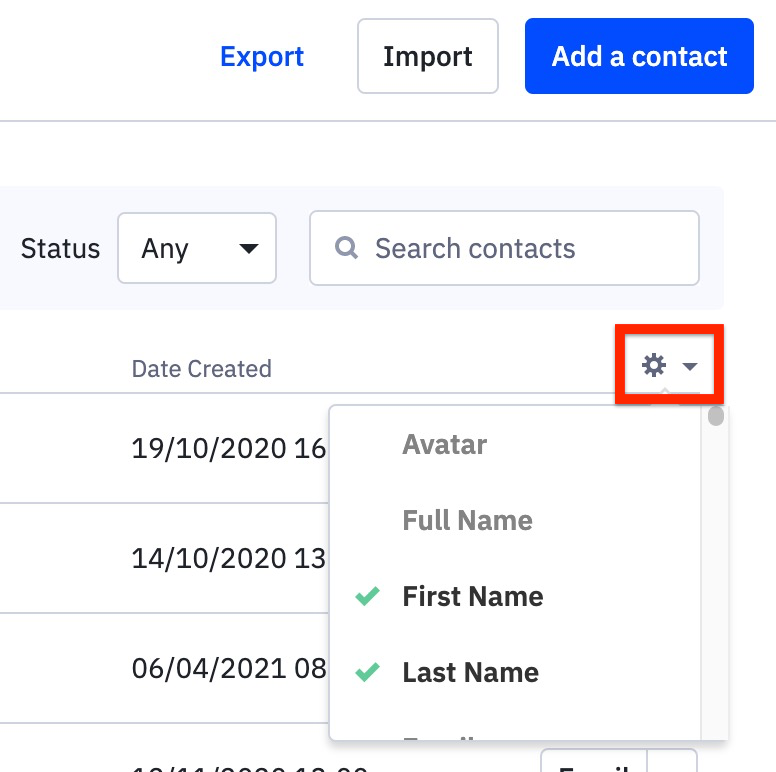Toggle the Last Name column
The width and height of the screenshot is (776, 772).
tap(470, 673)
